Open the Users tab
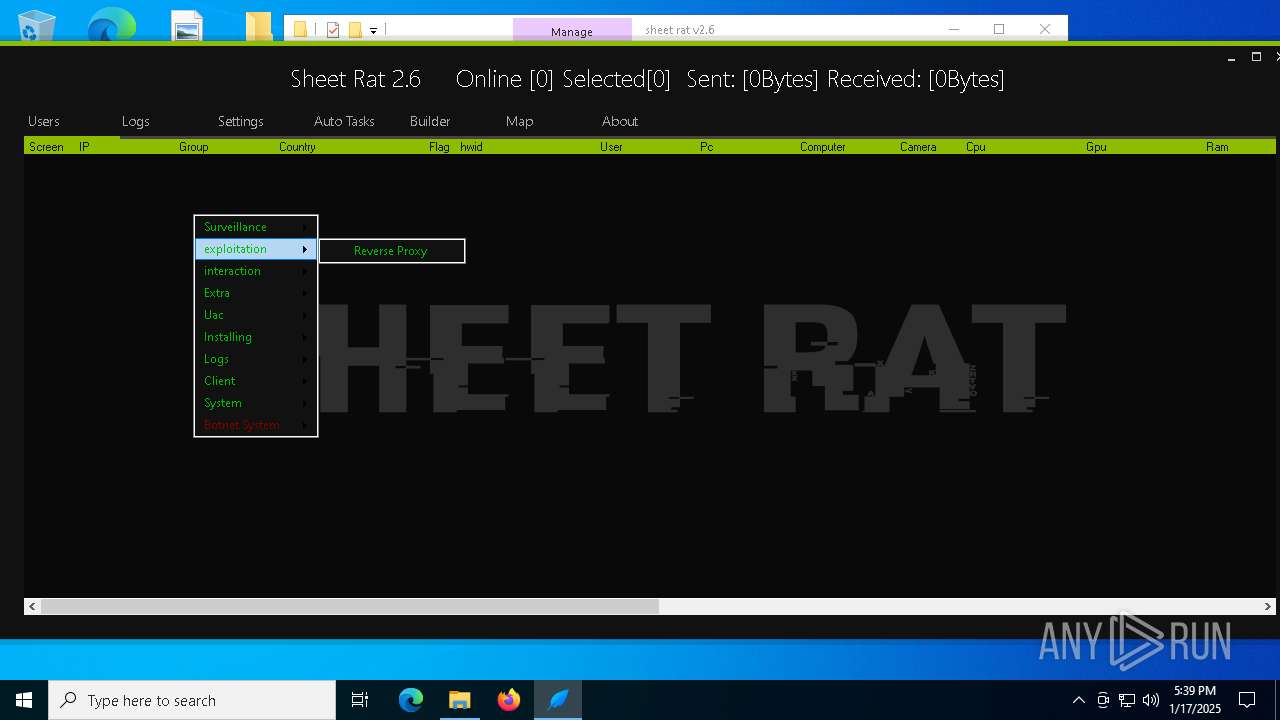This screenshot has width=1280, height=720. click(44, 121)
